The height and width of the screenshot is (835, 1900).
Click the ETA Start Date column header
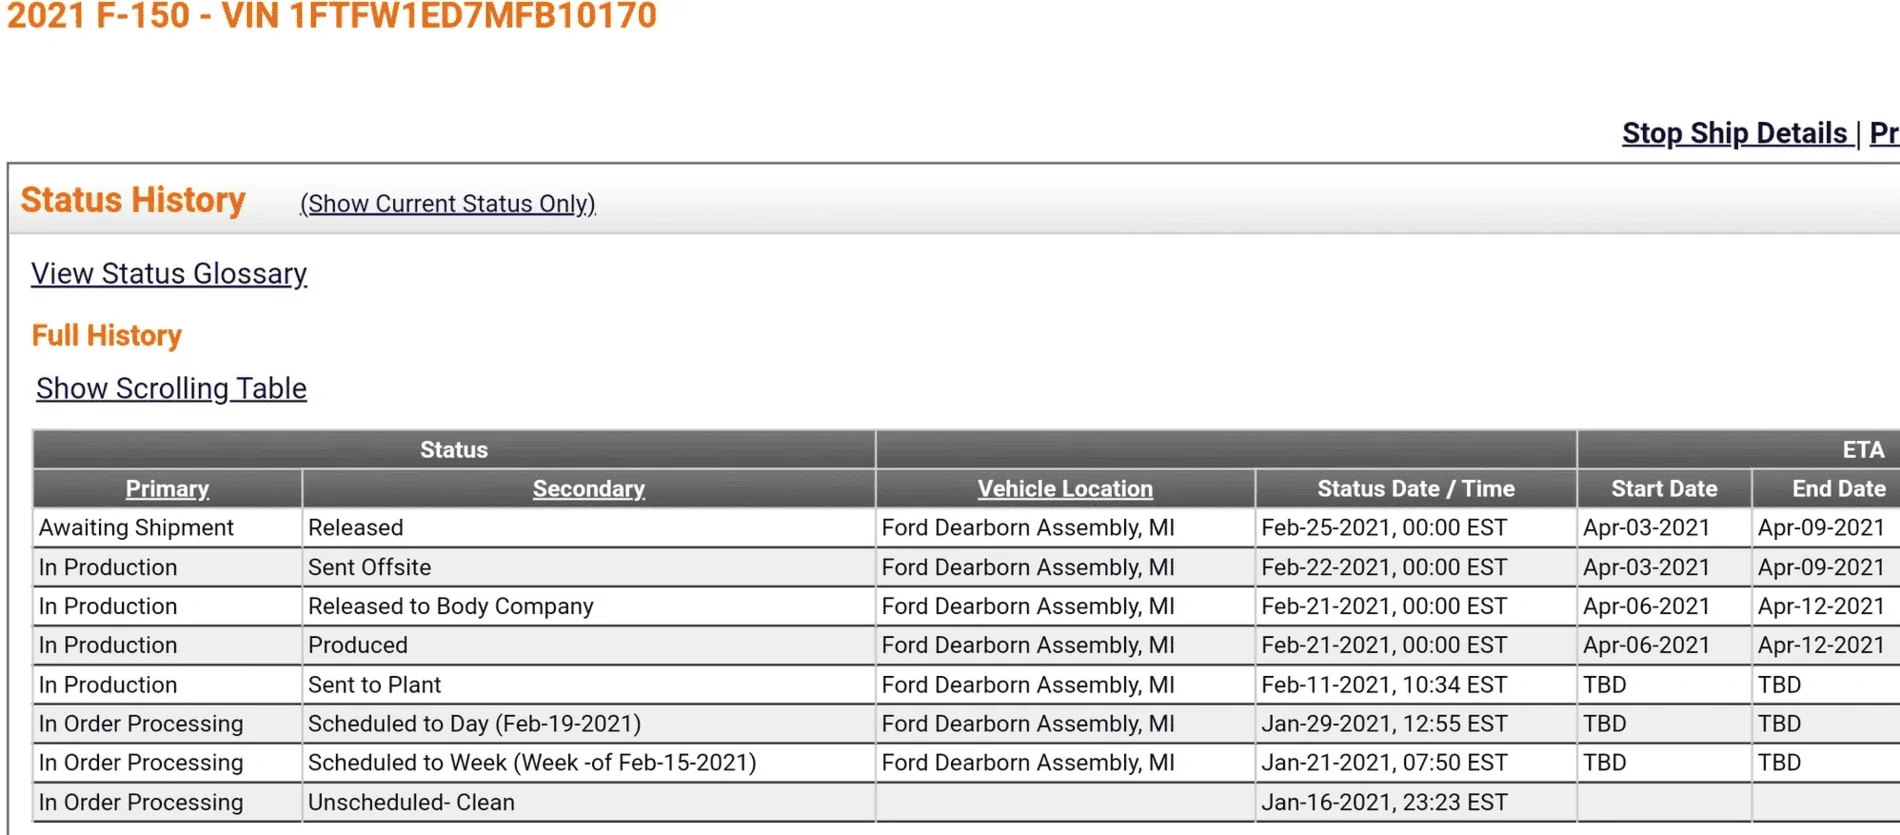(1663, 489)
